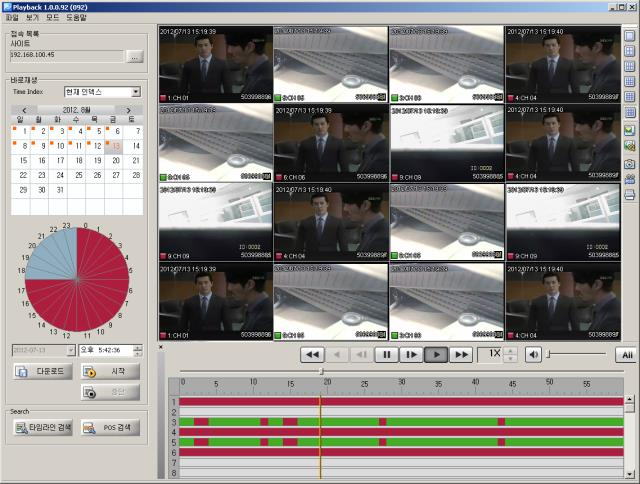
Task: Take a snapshot with the camera icon
Action: 629,164
